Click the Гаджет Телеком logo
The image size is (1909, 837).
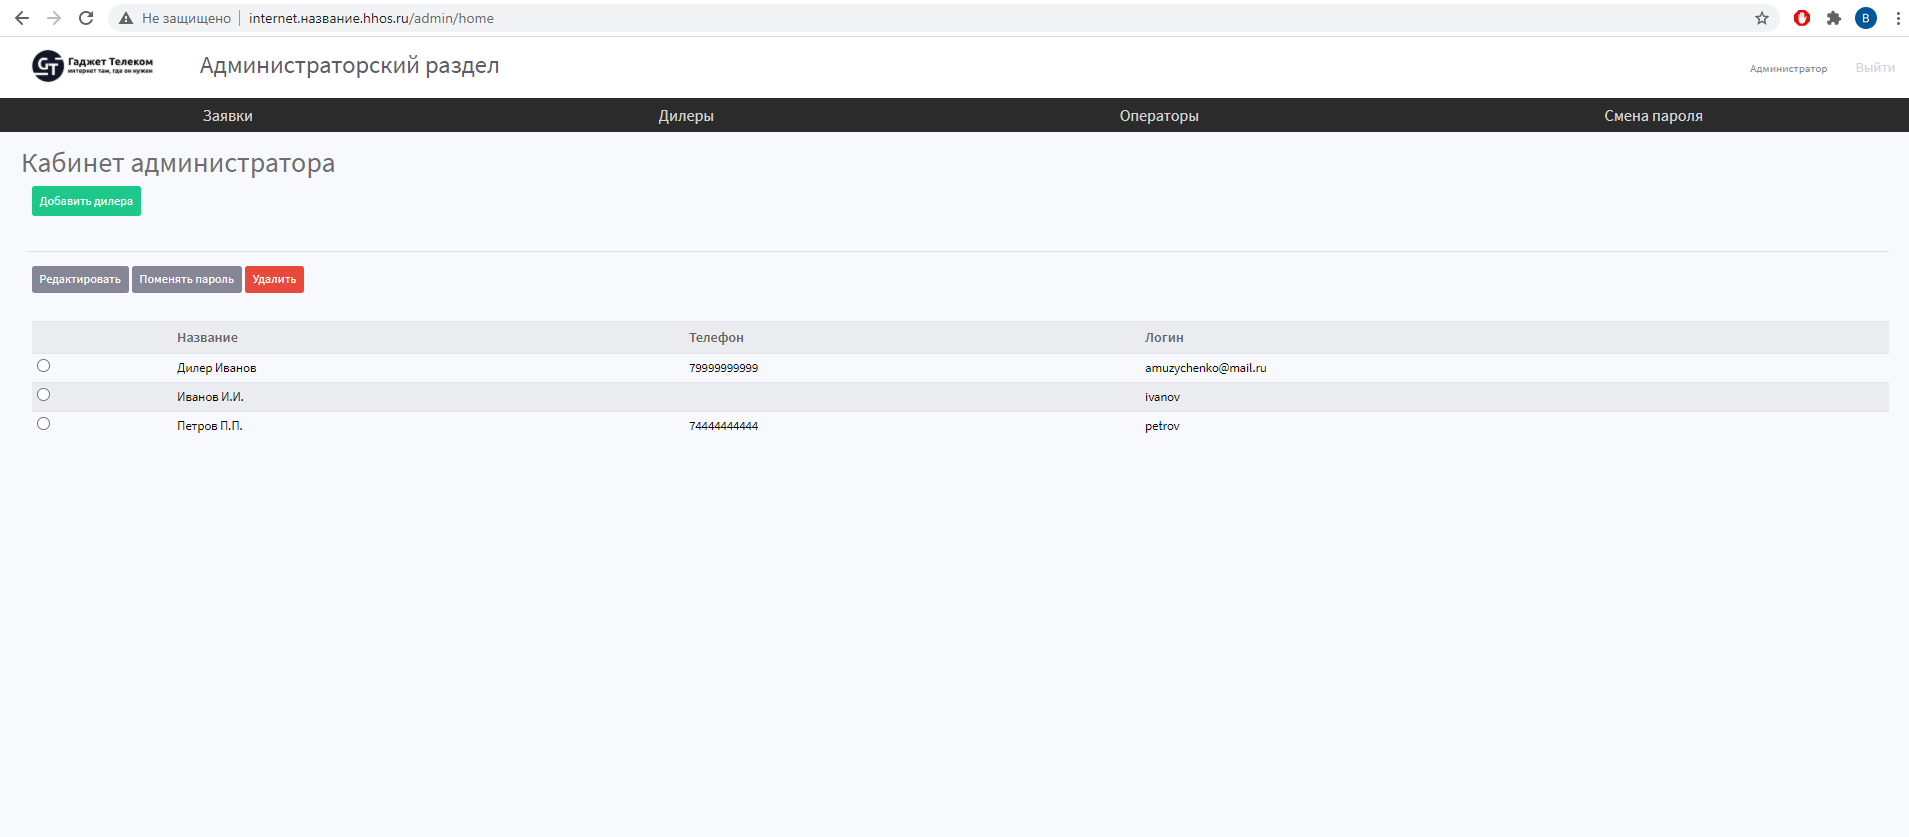click(x=93, y=66)
